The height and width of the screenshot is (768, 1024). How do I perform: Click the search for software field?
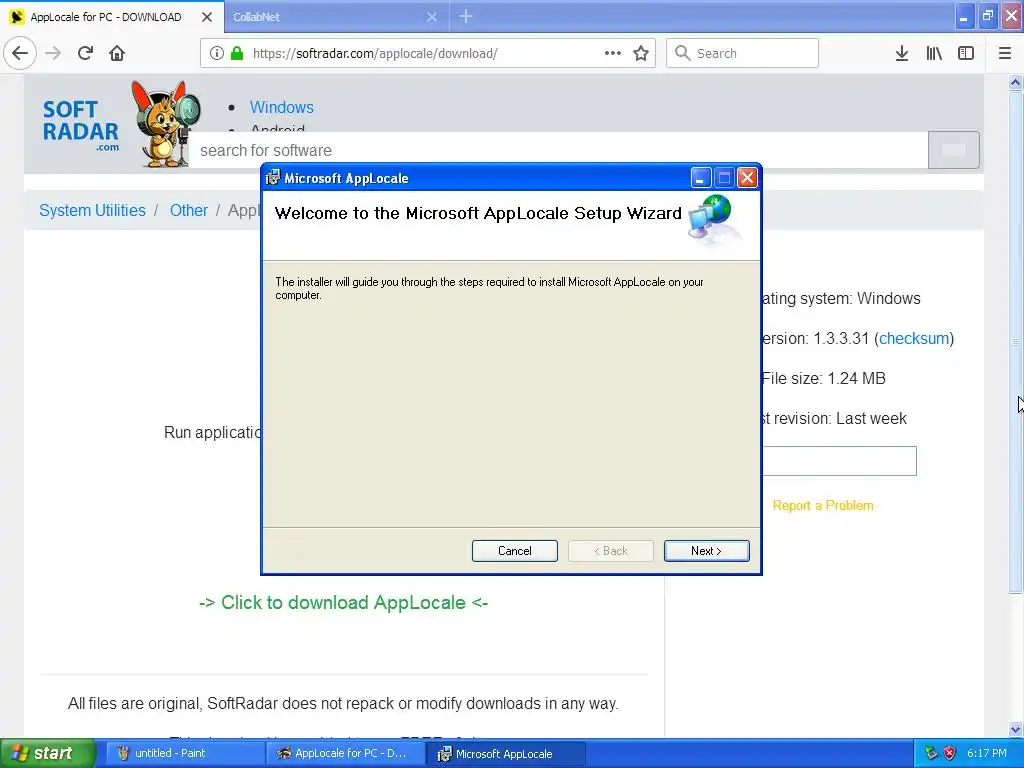pyautogui.click(x=558, y=150)
